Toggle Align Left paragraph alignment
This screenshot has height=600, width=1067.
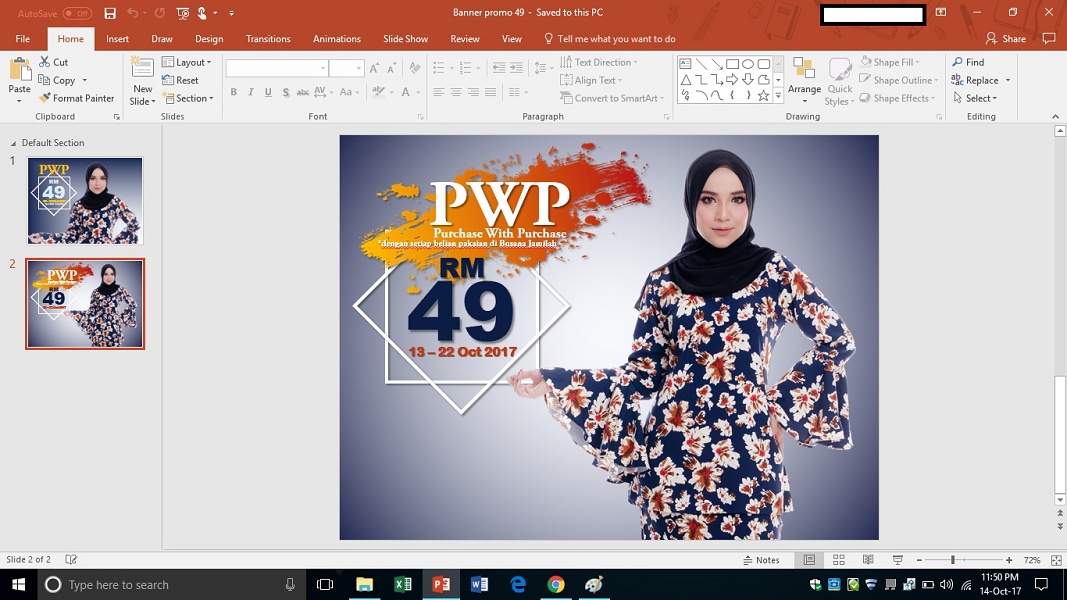coord(439,92)
